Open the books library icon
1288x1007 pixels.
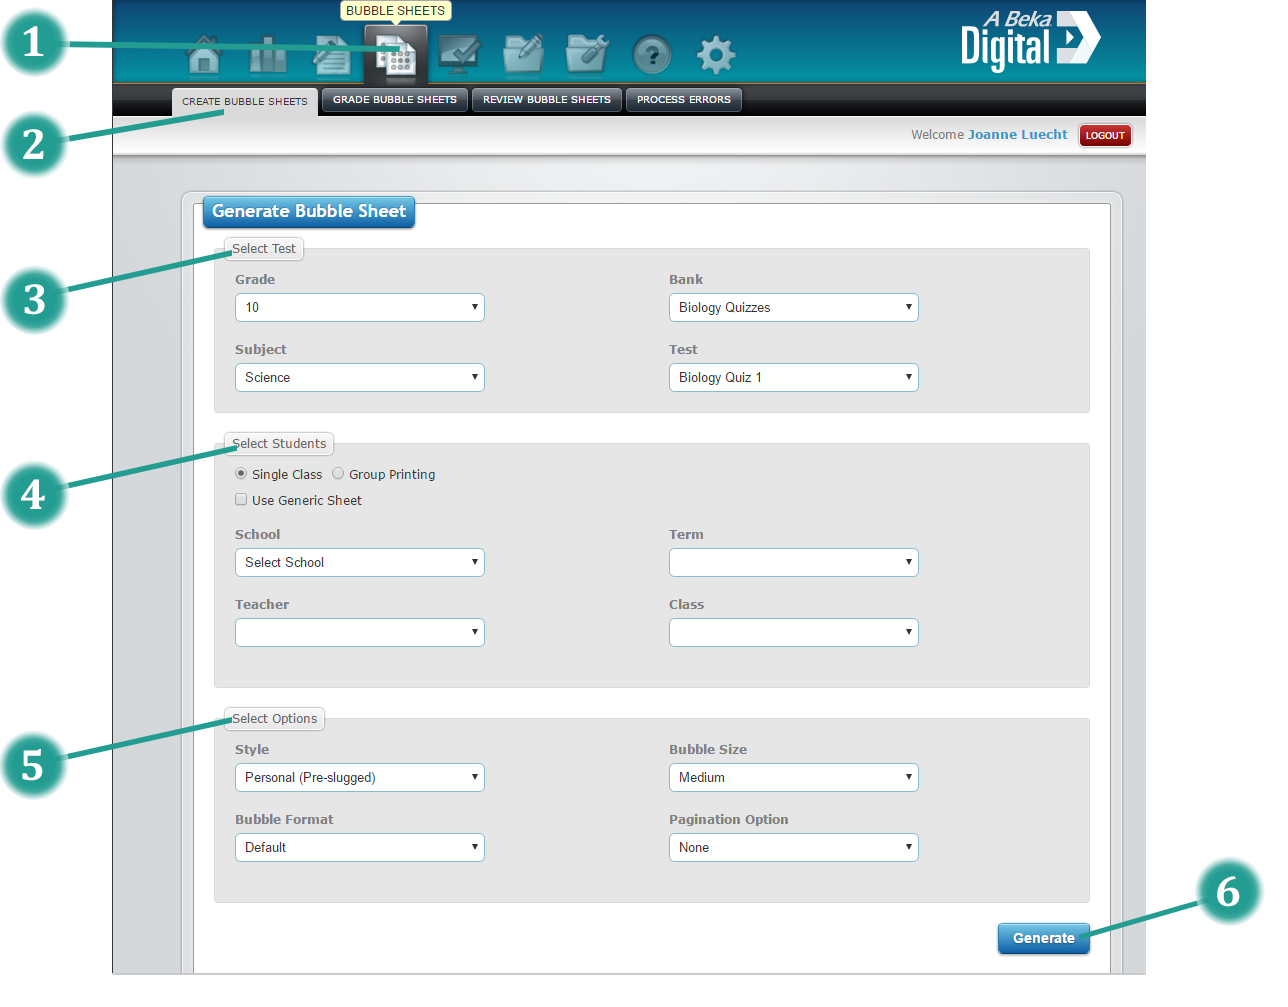click(x=267, y=55)
